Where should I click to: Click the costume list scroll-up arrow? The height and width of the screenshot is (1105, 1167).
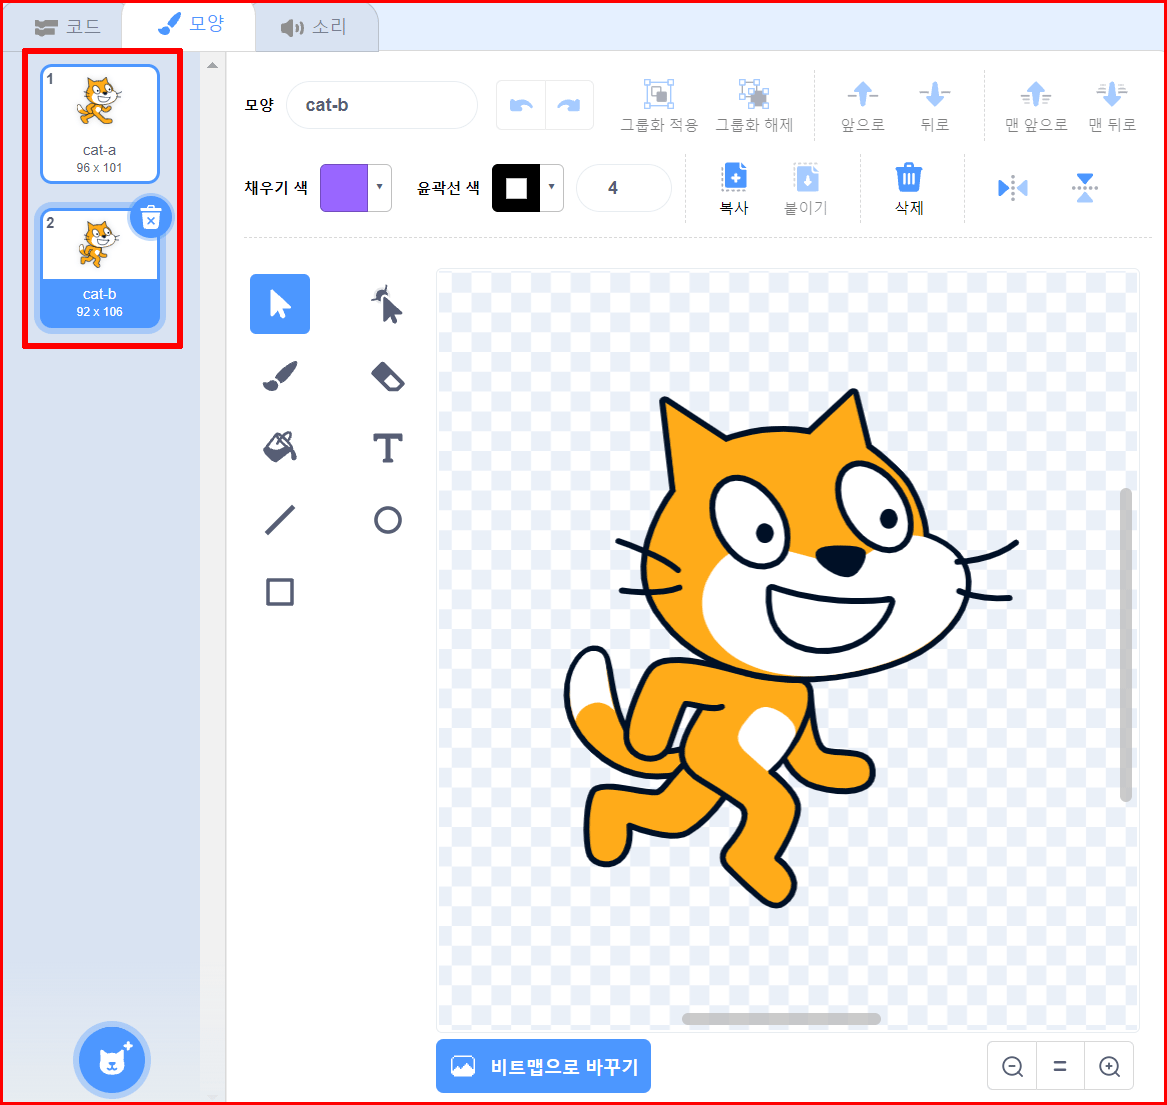click(x=212, y=65)
